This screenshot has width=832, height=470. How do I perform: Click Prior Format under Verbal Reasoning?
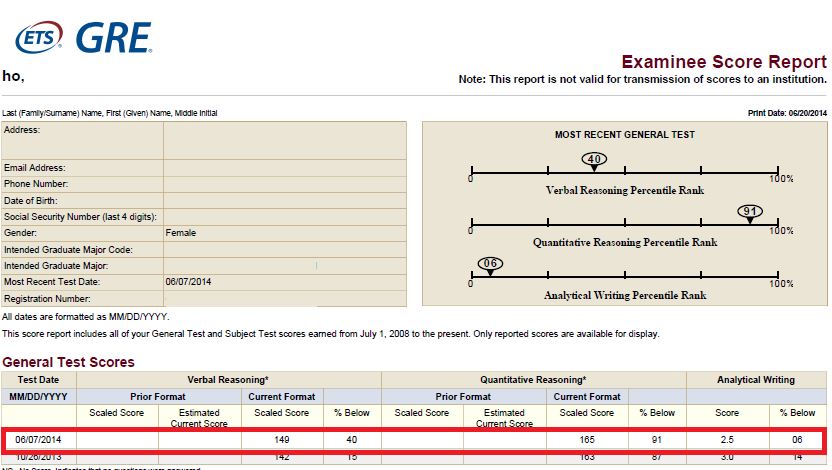click(158, 397)
